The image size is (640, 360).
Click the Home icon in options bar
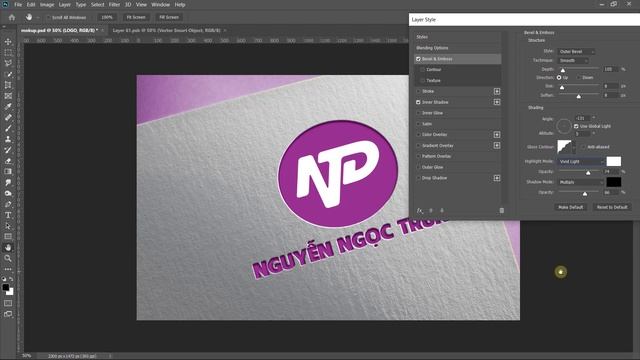coord(12,18)
